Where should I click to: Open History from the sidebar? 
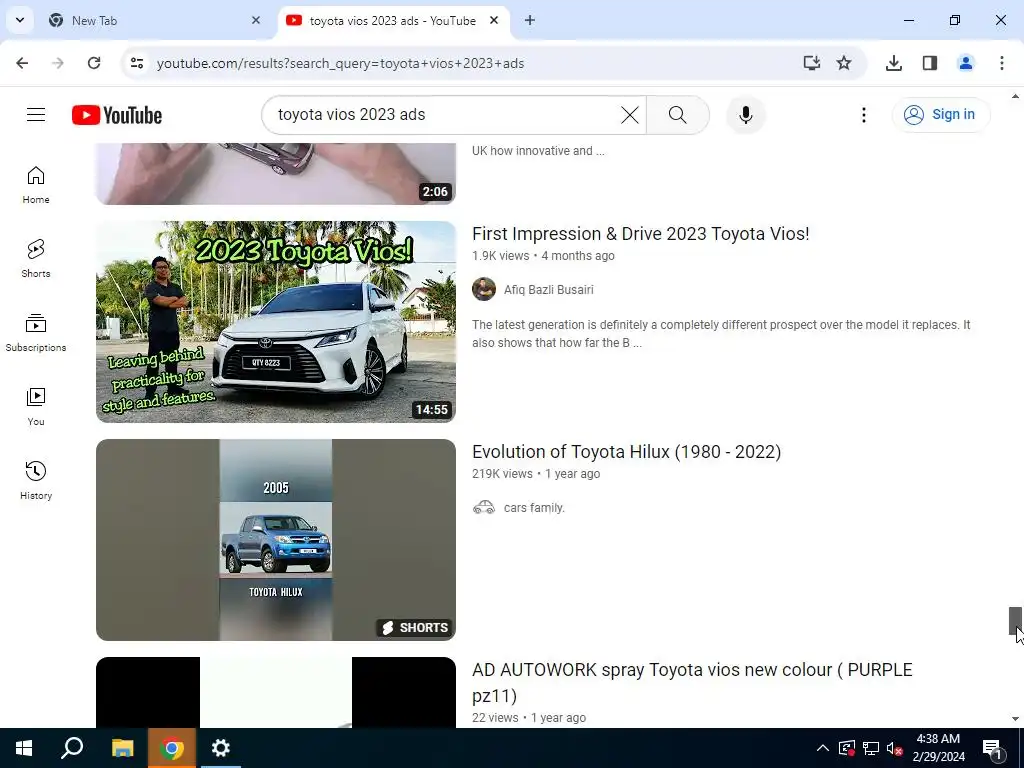point(36,480)
